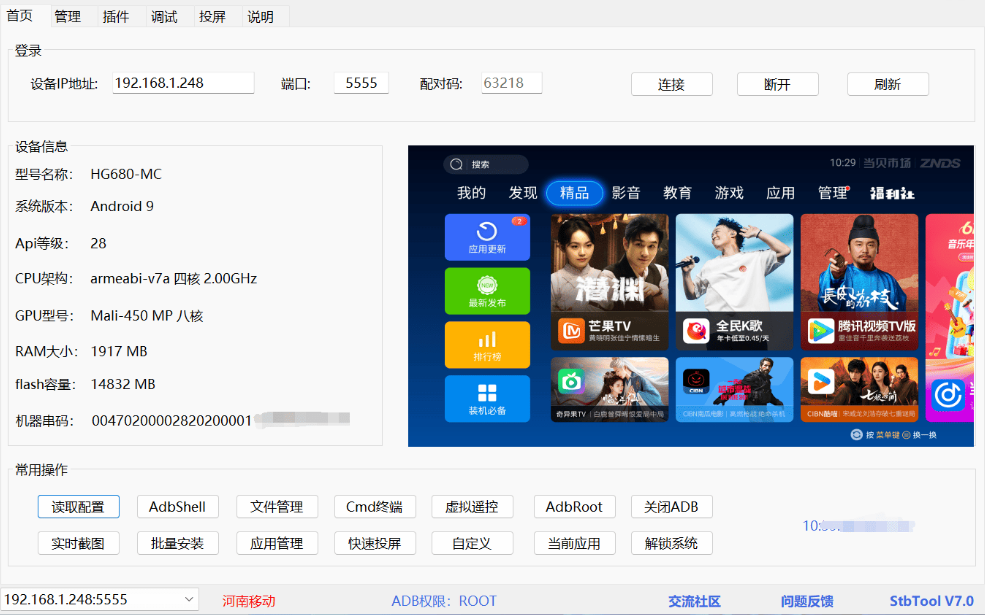
Task: Click the 实时截图 button
Action: pyautogui.click(x=78, y=544)
